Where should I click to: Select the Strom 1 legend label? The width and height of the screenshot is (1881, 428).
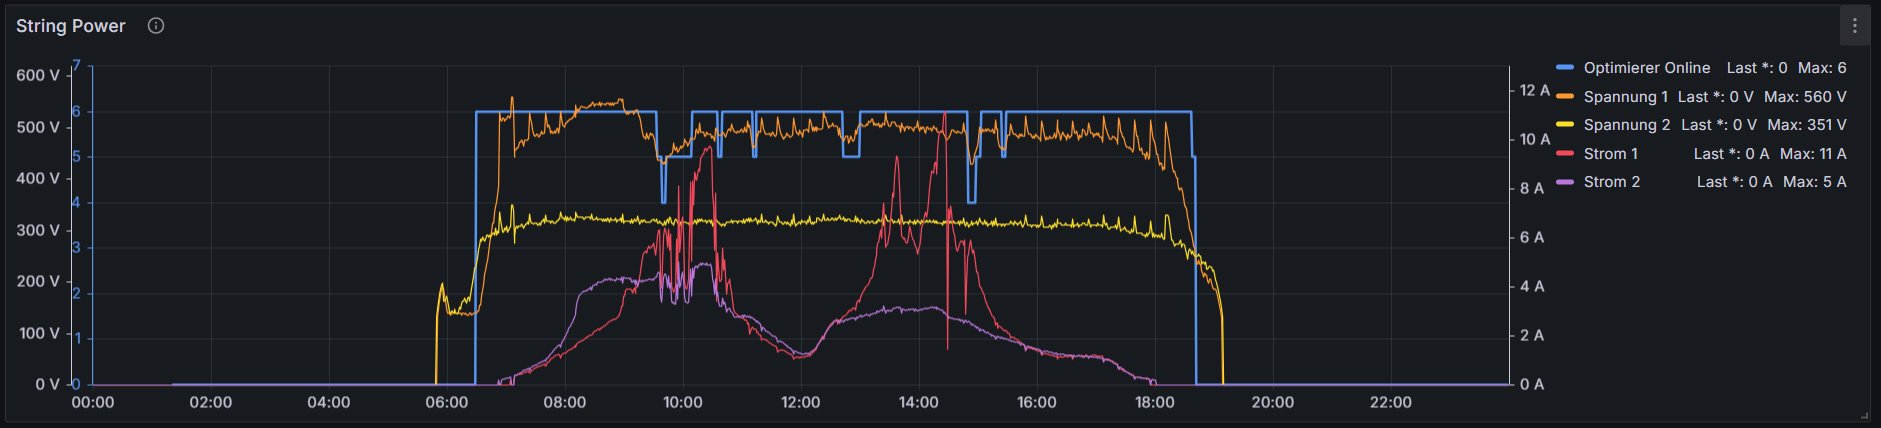coord(1610,154)
